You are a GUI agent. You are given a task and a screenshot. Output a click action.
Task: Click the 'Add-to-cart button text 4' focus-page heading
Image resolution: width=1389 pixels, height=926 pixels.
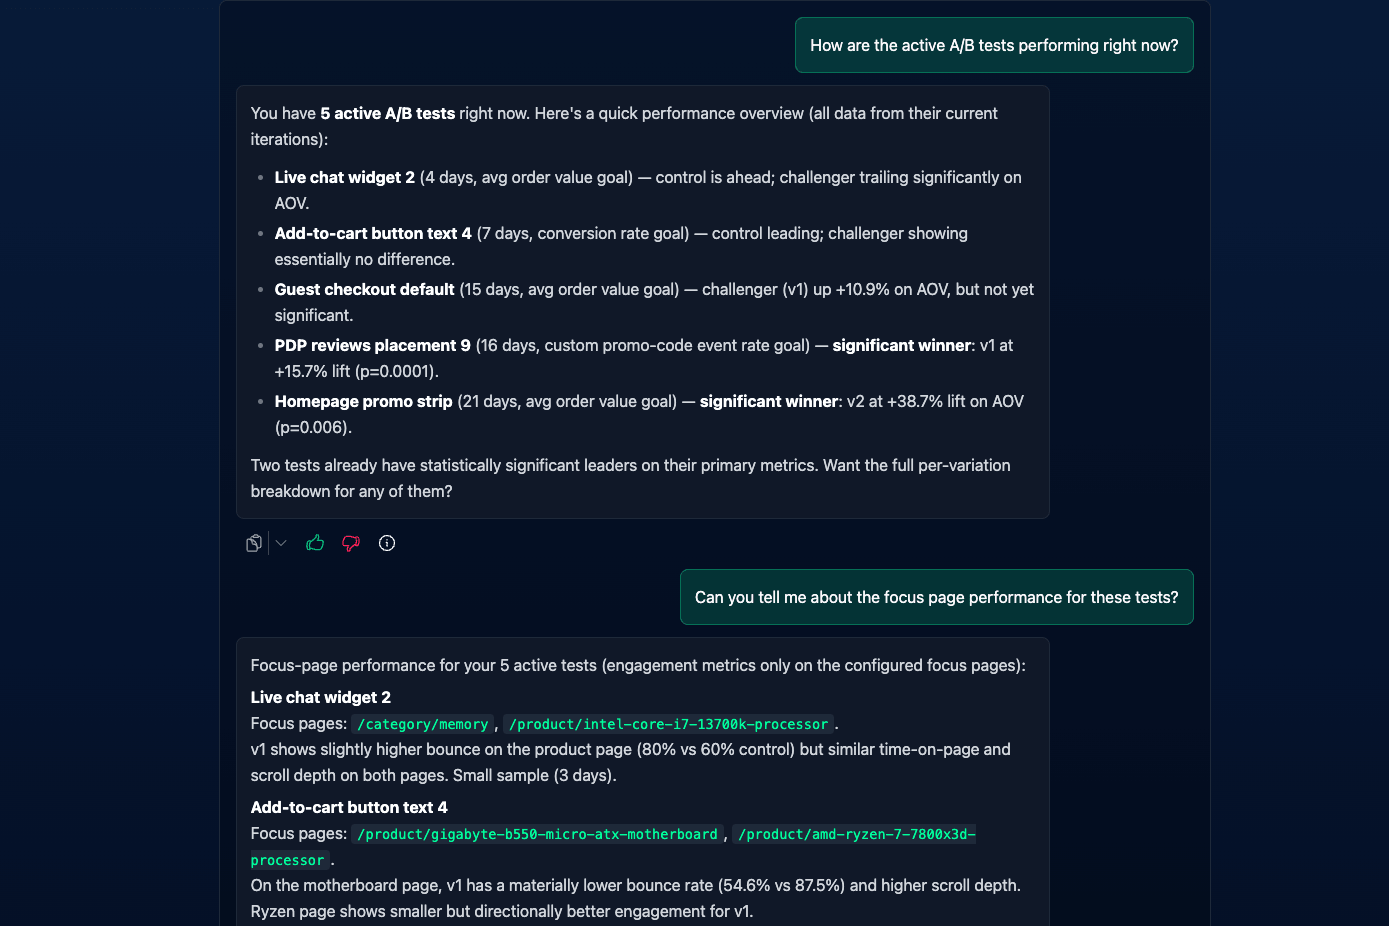coord(349,807)
